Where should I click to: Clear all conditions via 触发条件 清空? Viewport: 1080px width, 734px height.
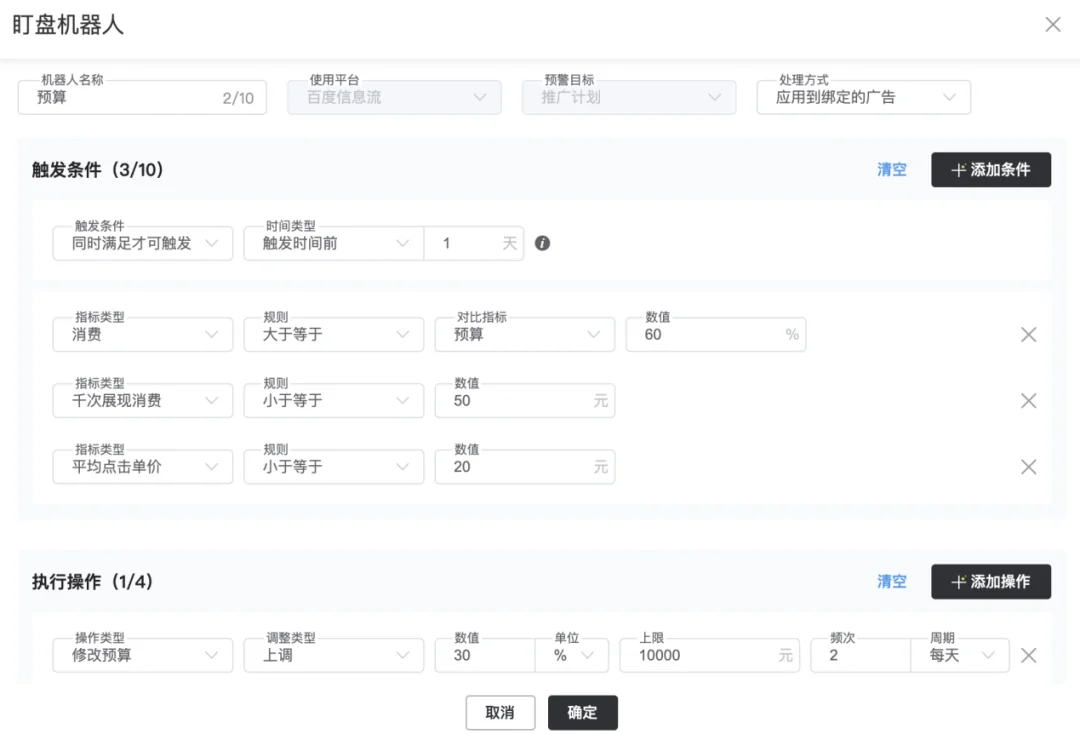891,169
